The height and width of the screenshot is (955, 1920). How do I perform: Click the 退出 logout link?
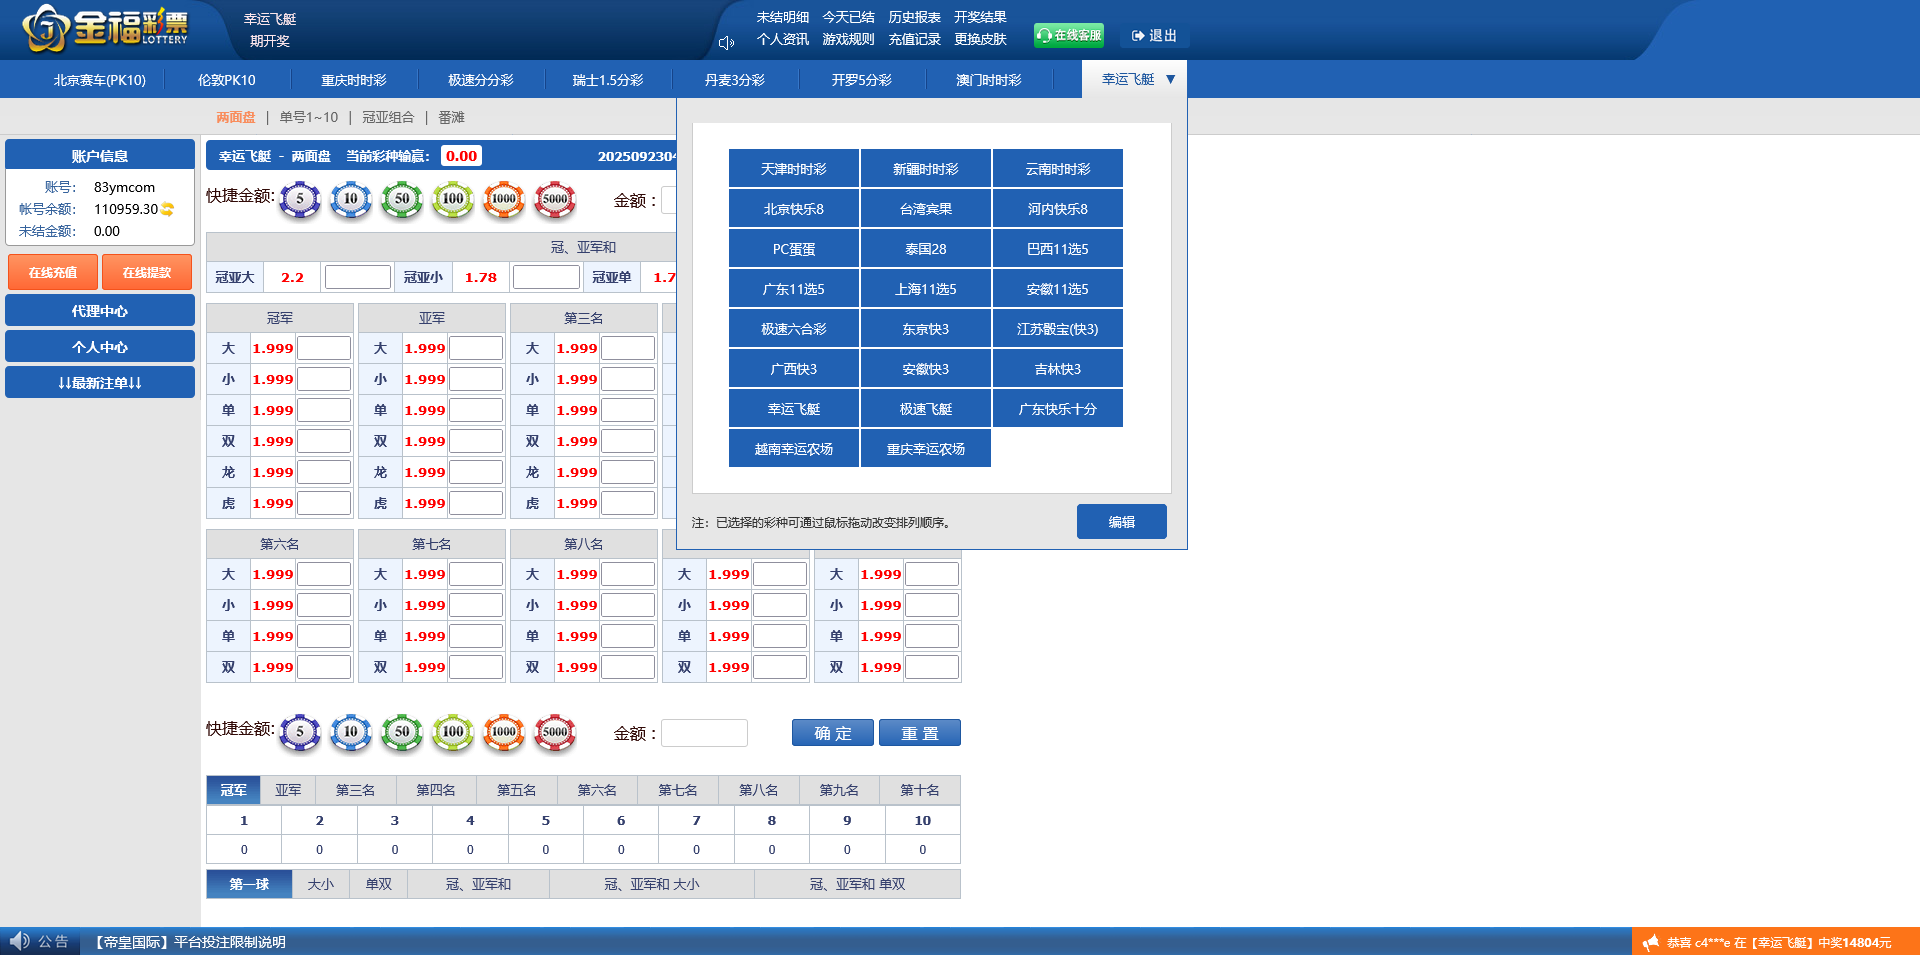(x=1154, y=35)
